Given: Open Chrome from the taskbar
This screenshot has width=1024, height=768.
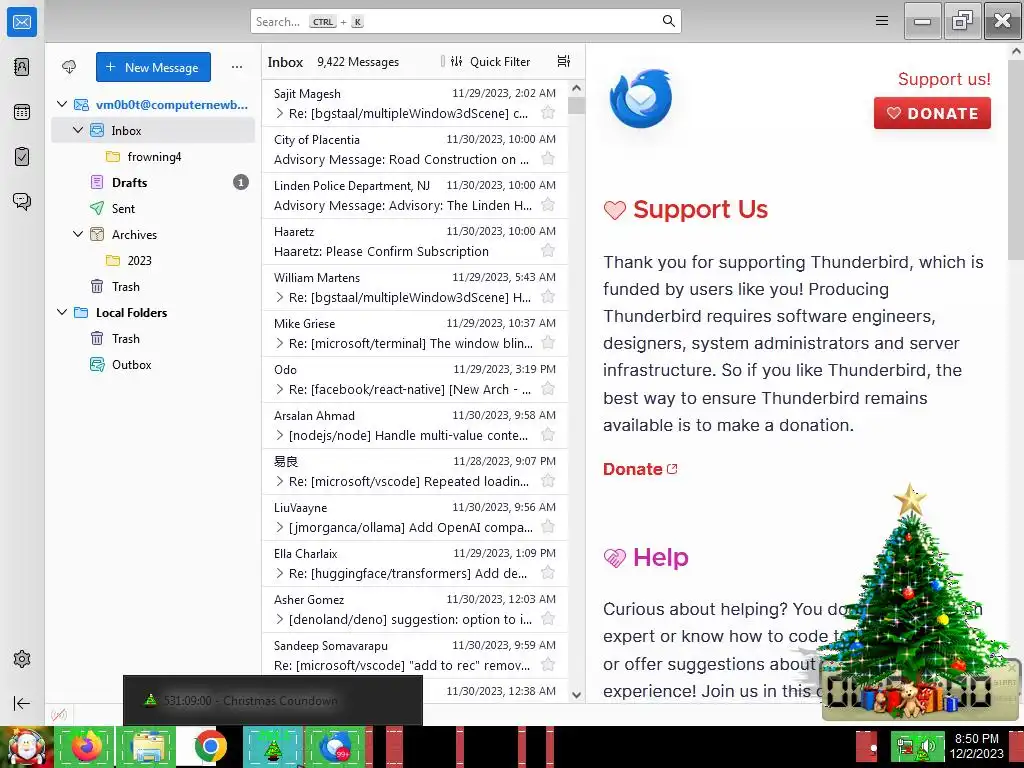Looking at the screenshot, I should click(209, 746).
